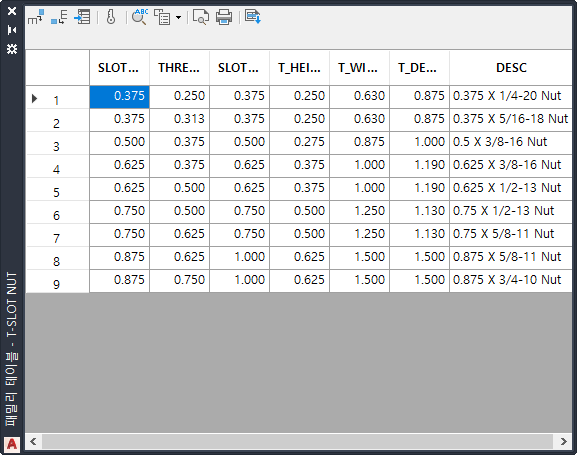Click the print preview icon

pyautogui.click(x=201, y=17)
